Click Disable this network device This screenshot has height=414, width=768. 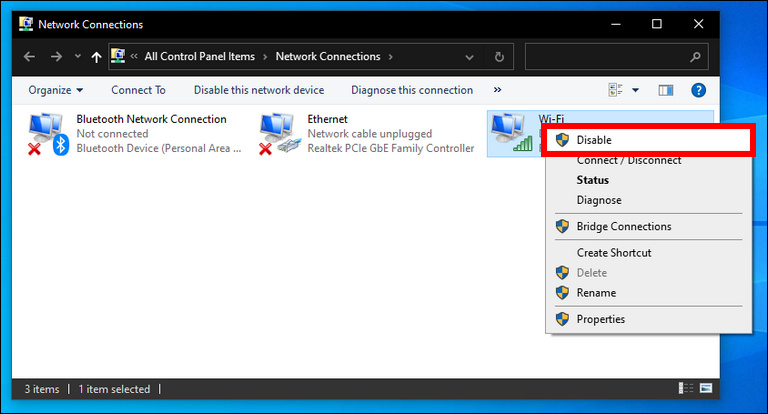coord(259,90)
